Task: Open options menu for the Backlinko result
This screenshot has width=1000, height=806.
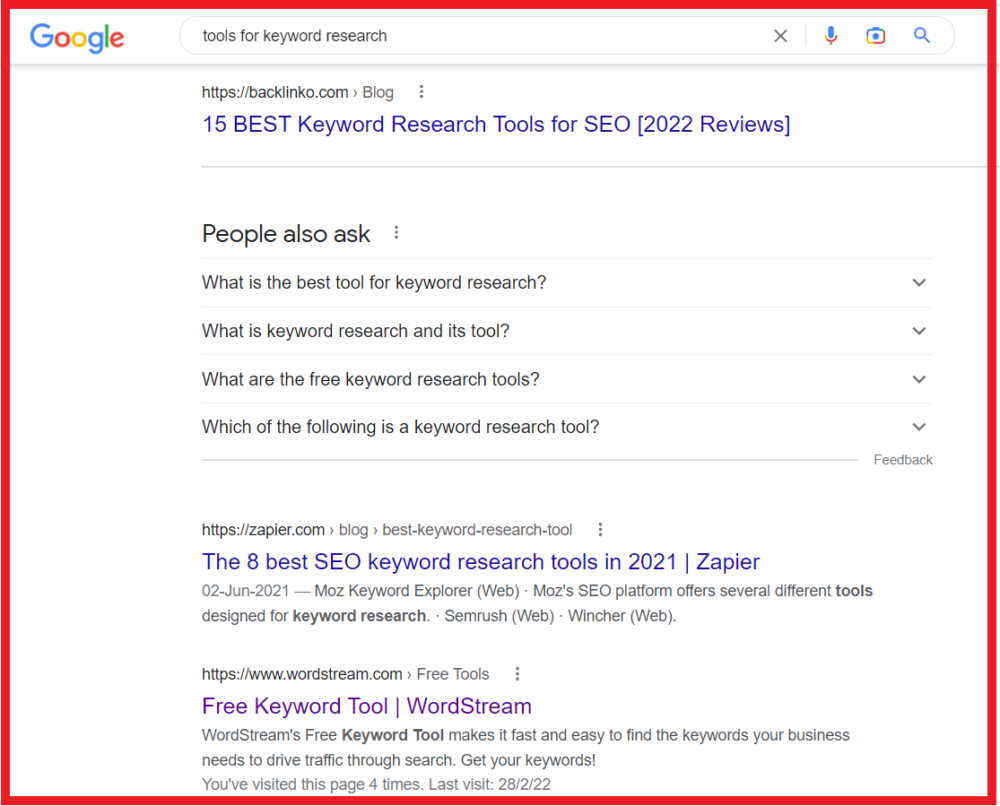Action: [421, 91]
